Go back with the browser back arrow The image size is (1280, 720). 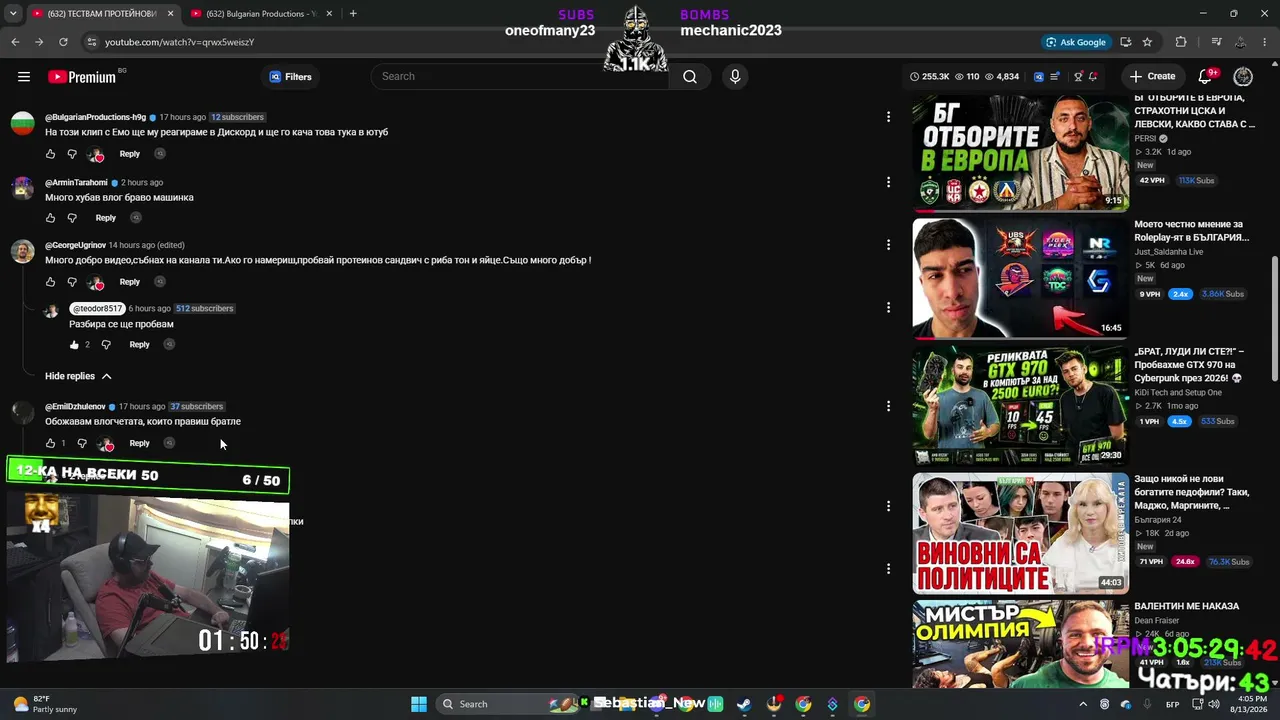15,42
